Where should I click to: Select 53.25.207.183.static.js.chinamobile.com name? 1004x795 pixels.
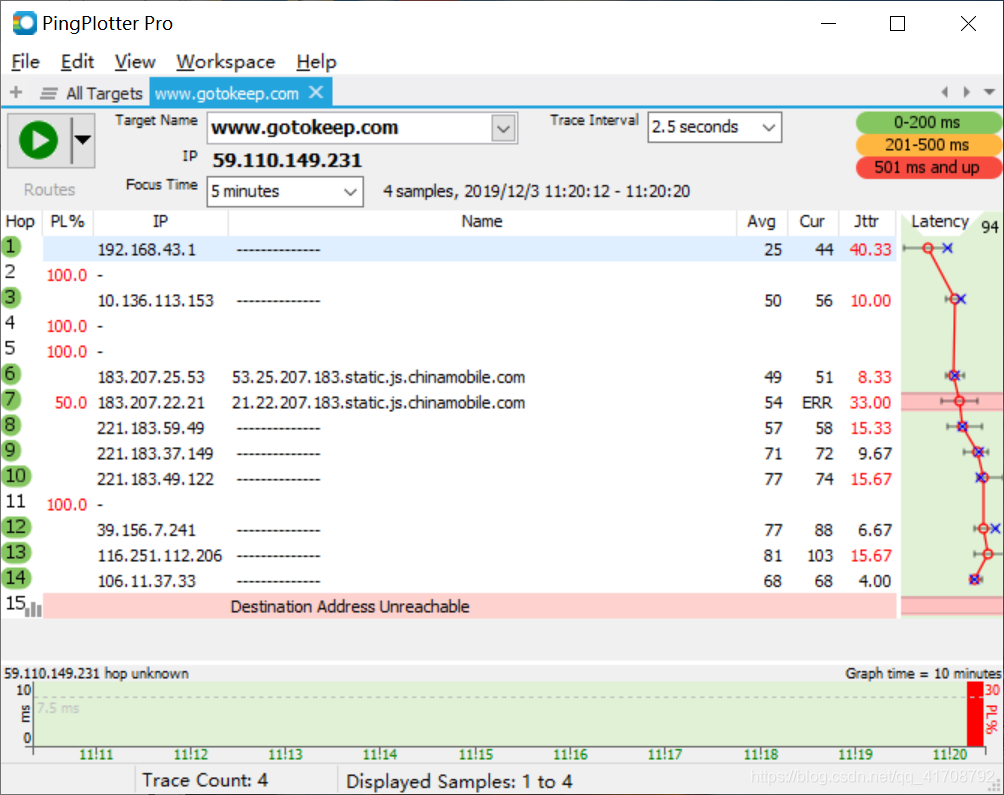[x=378, y=377]
